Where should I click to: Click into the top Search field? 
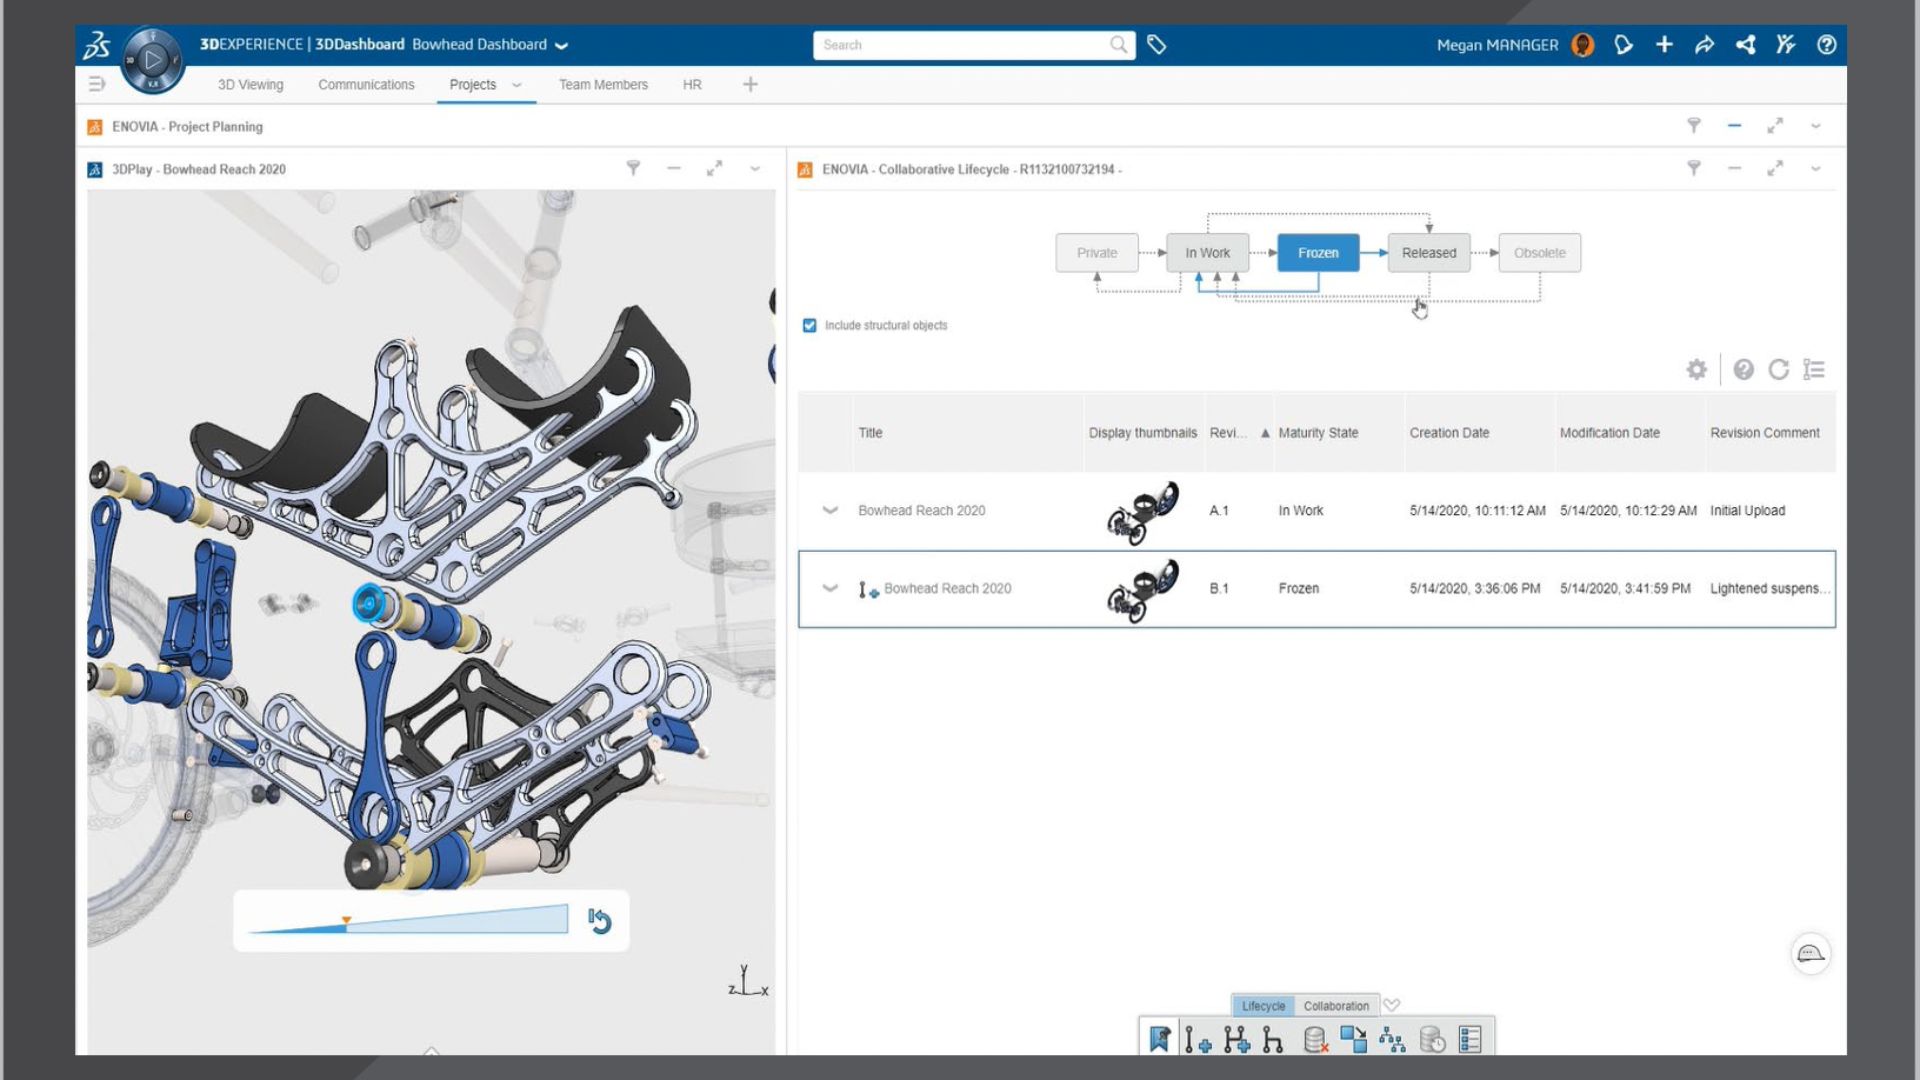tap(960, 45)
